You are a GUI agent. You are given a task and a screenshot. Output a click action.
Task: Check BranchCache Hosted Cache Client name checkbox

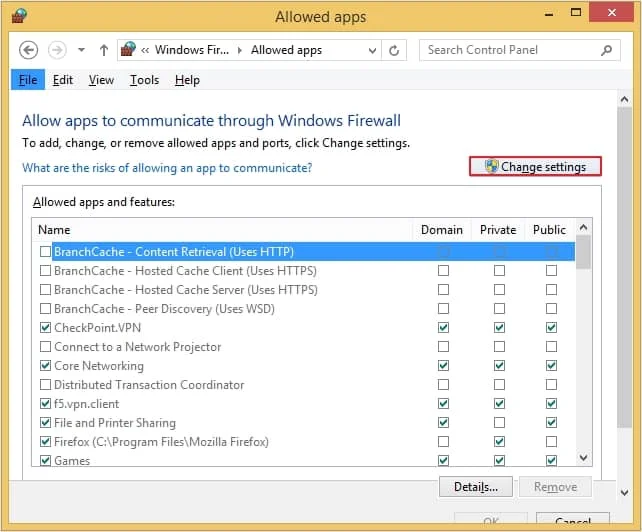click(45, 270)
